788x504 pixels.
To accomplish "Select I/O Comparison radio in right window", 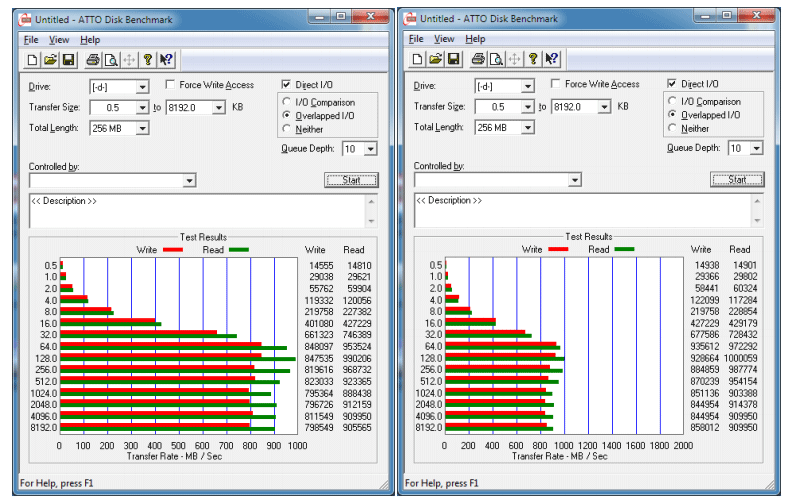I will (672, 101).
